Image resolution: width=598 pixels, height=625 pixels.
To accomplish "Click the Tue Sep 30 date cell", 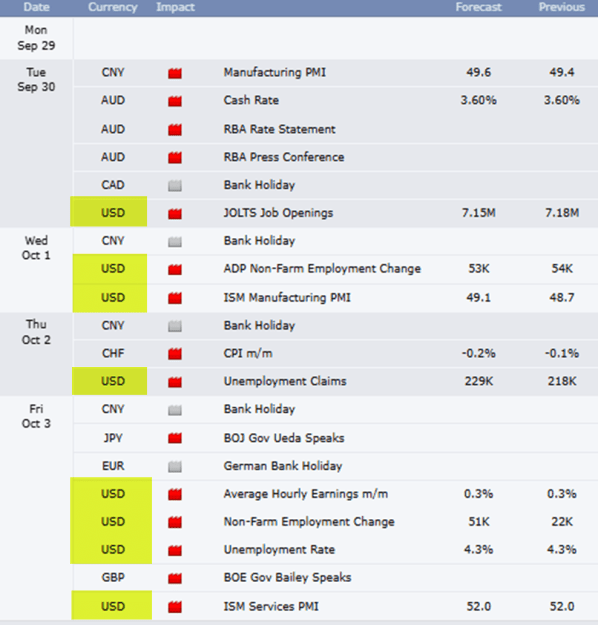I will tap(36, 80).
